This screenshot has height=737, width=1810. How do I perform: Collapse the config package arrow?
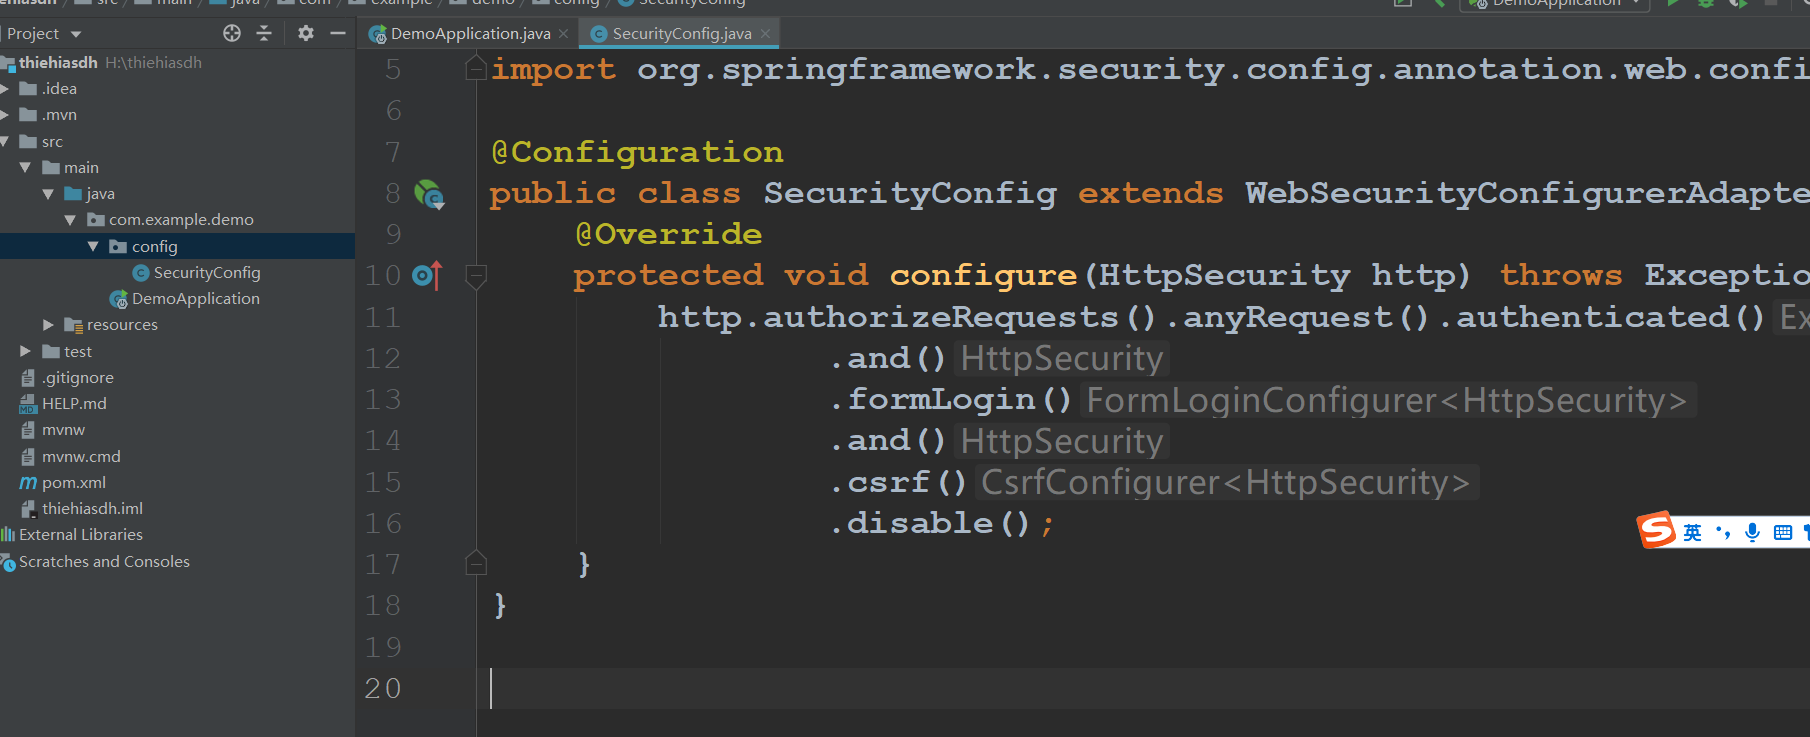[93, 246]
